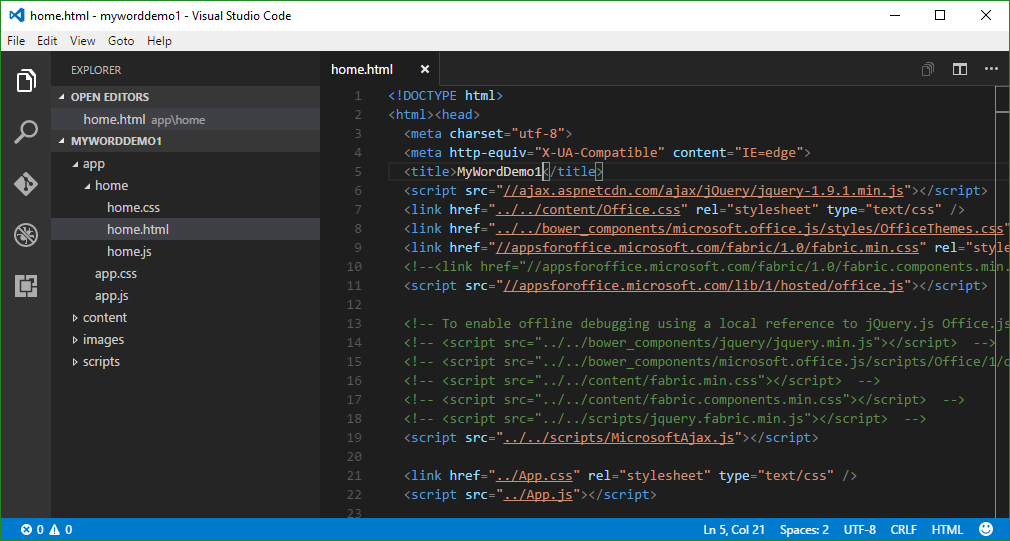Expand the images folder
This screenshot has height=541, width=1010.
103,340
